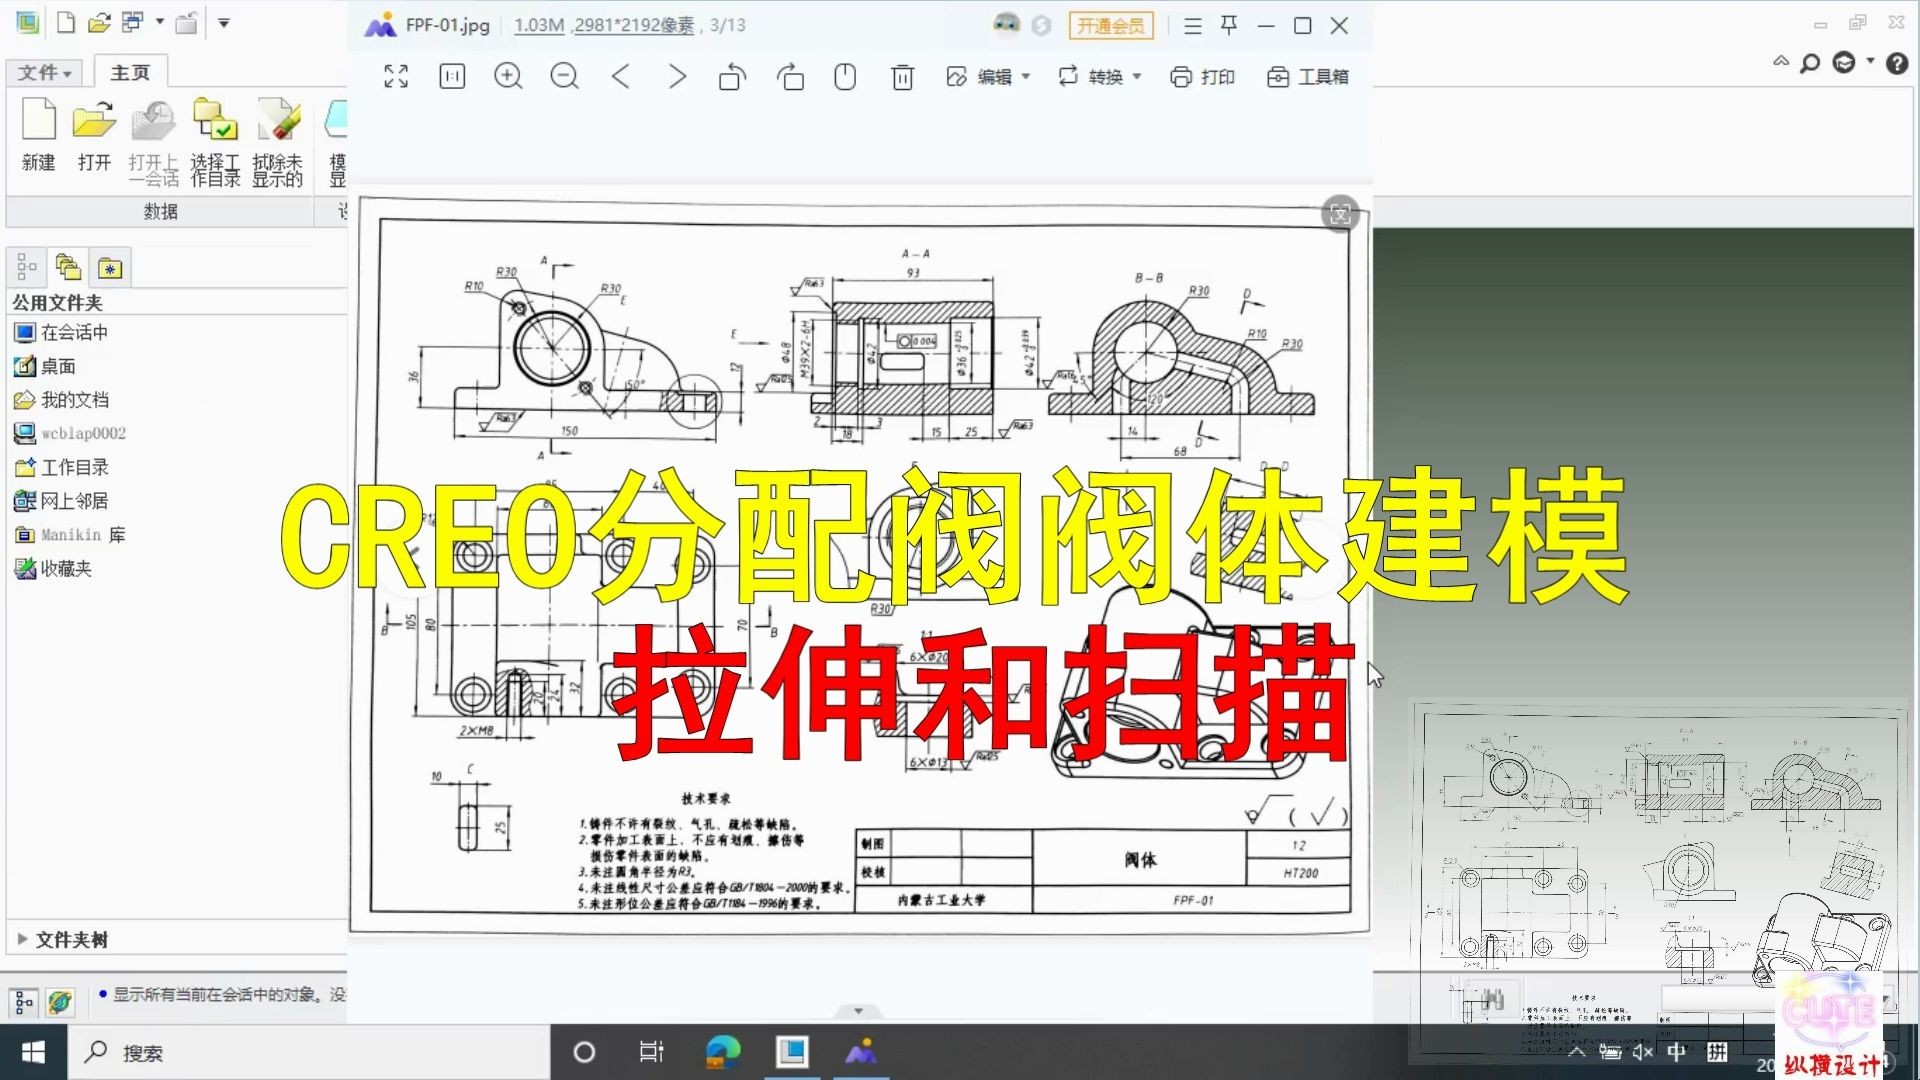Rotate the image counterclockwise
This screenshot has width=1920, height=1080.
(731, 76)
